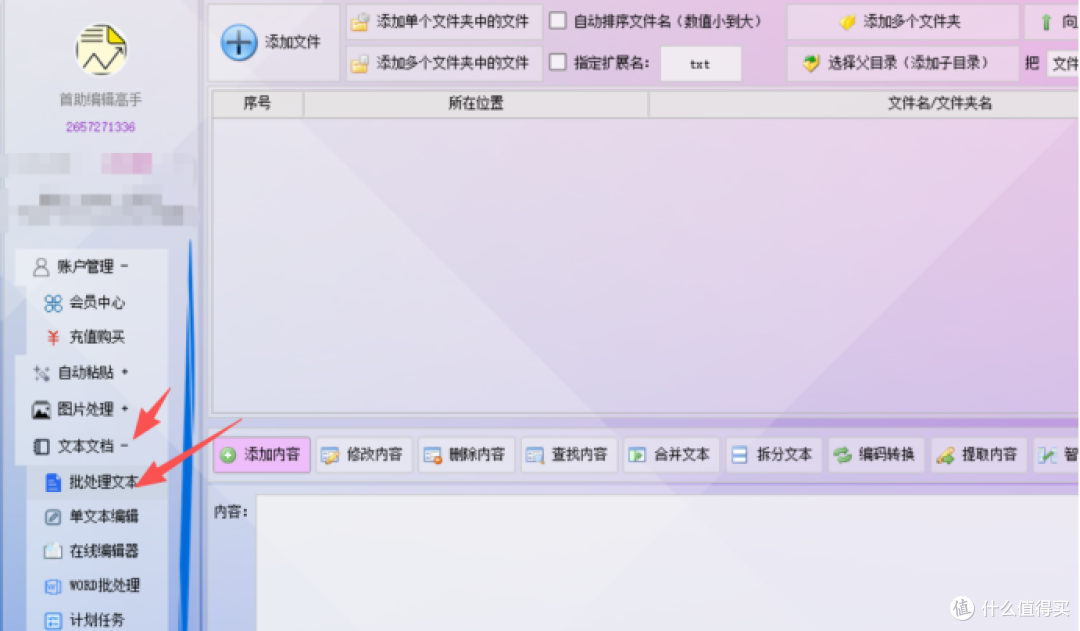1080x631 pixels.
Task: Switch to the 编码转换 tab
Action: click(x=876, y=455)
